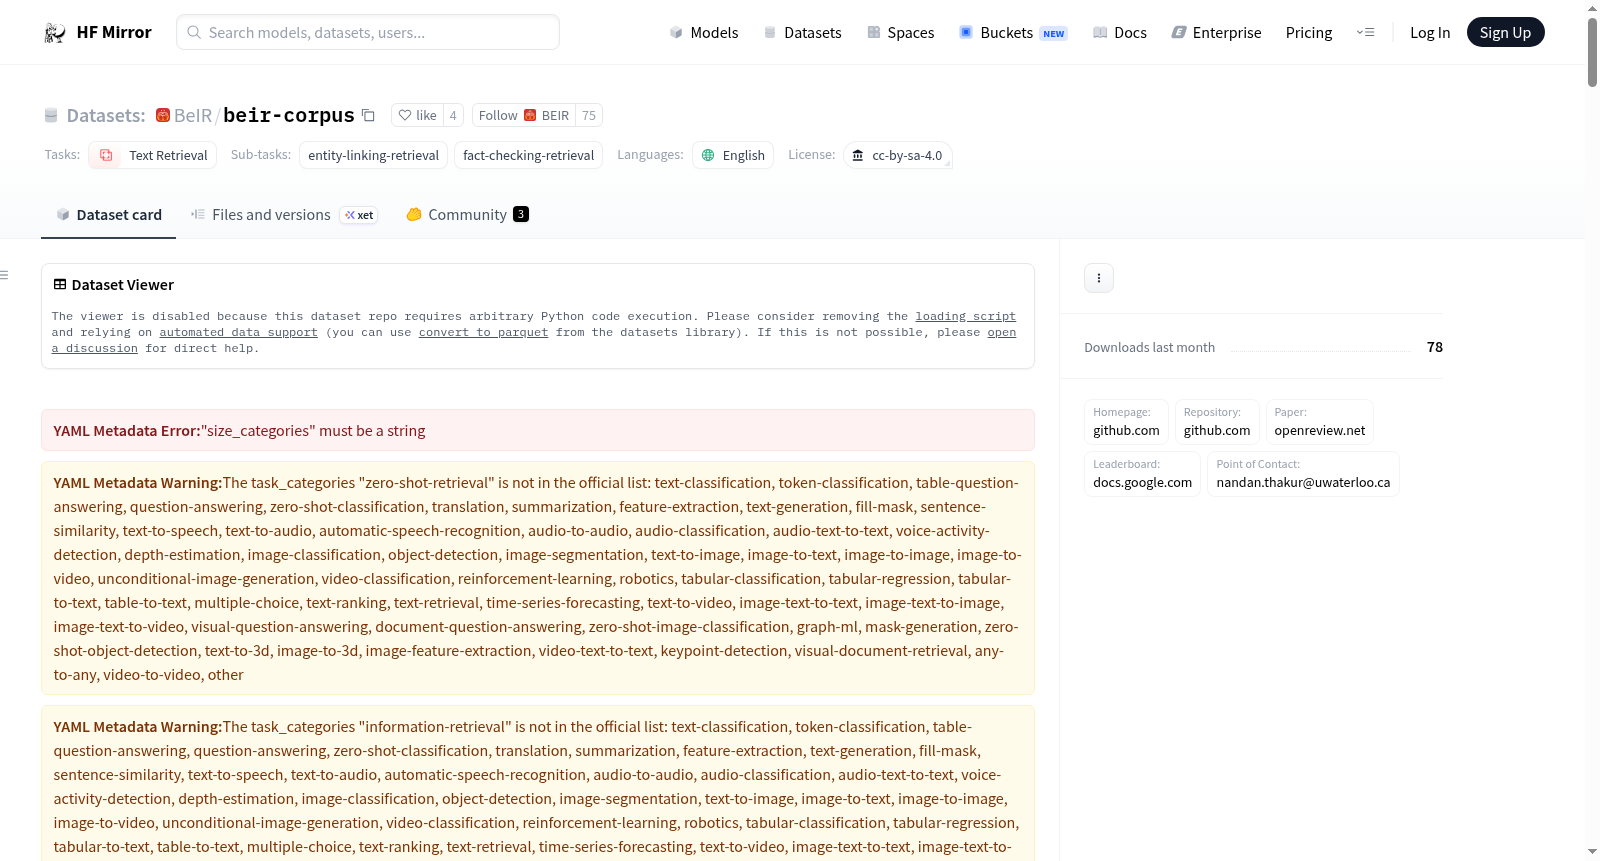Open Docs in the top navigation
This screenshot has width=1600, height=861.
(x=1120, y=32)
